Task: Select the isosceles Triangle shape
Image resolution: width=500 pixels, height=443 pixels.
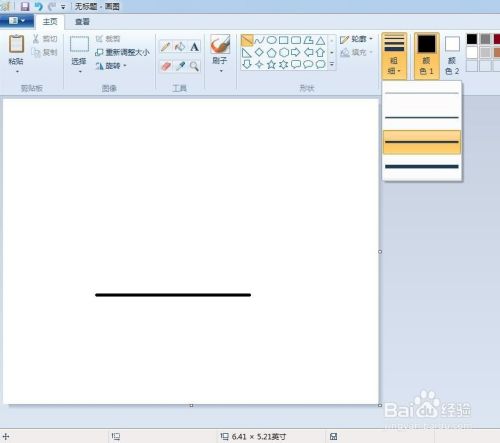Action: coord(320,41)
